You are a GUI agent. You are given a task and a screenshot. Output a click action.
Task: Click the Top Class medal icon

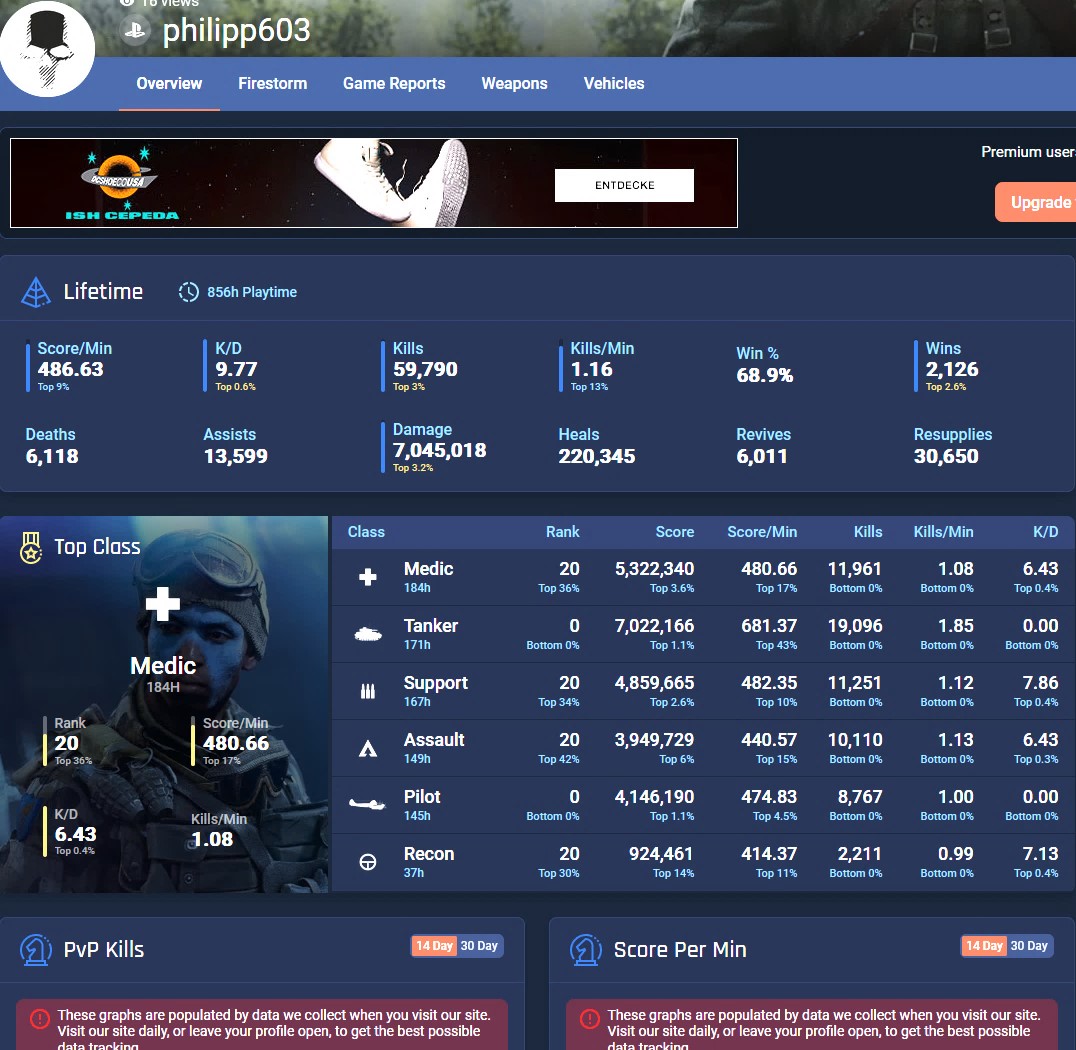point(31,547)
